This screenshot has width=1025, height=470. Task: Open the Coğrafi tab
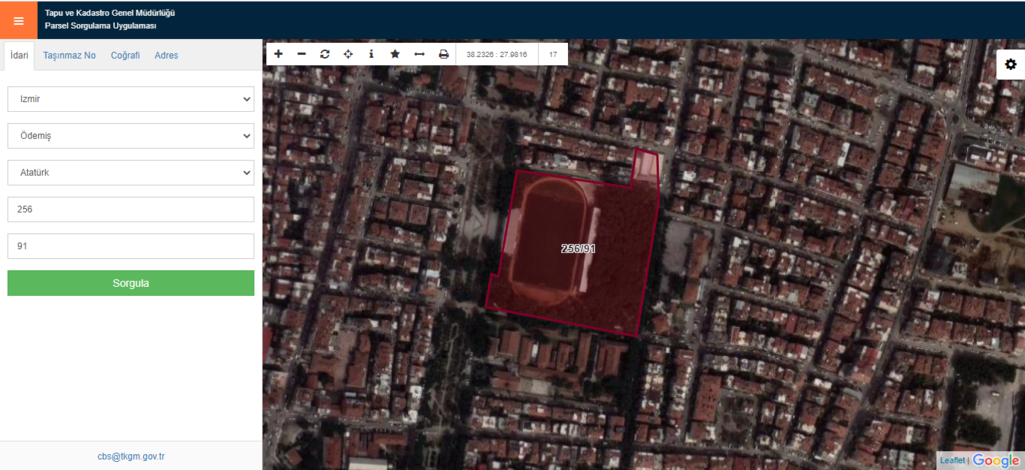pyautogui.click(x=126, y=56)
